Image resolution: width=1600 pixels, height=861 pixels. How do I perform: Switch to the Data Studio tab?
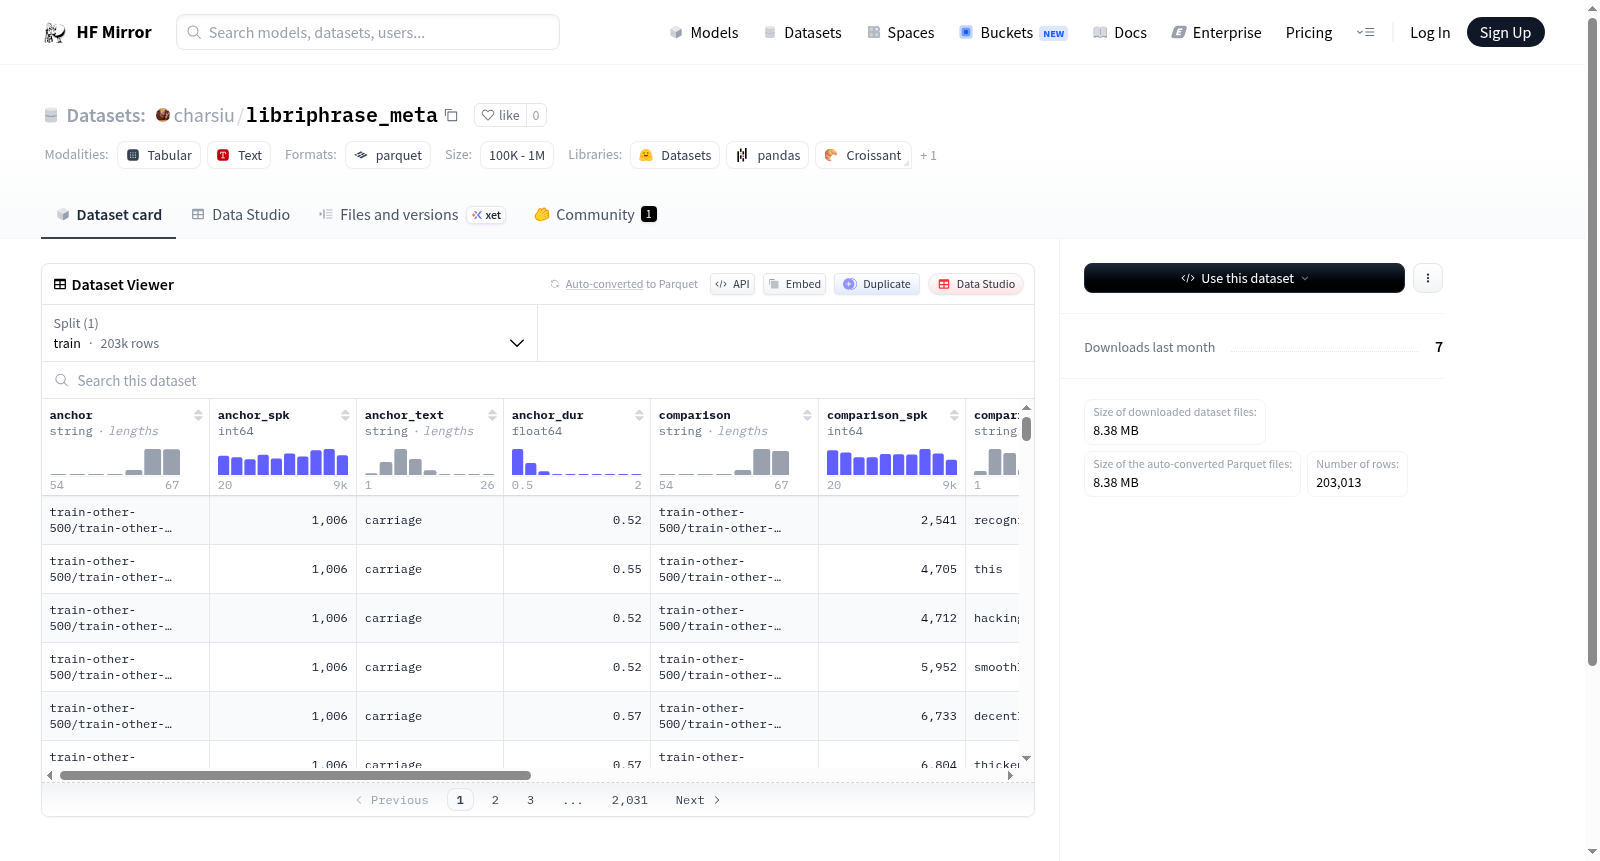point(241,215)
